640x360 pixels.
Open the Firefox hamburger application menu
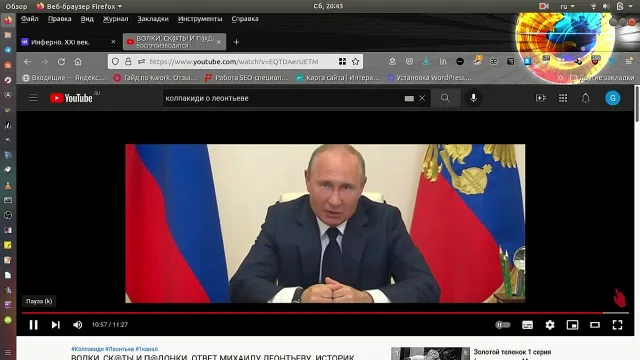[x=629, y=62]
